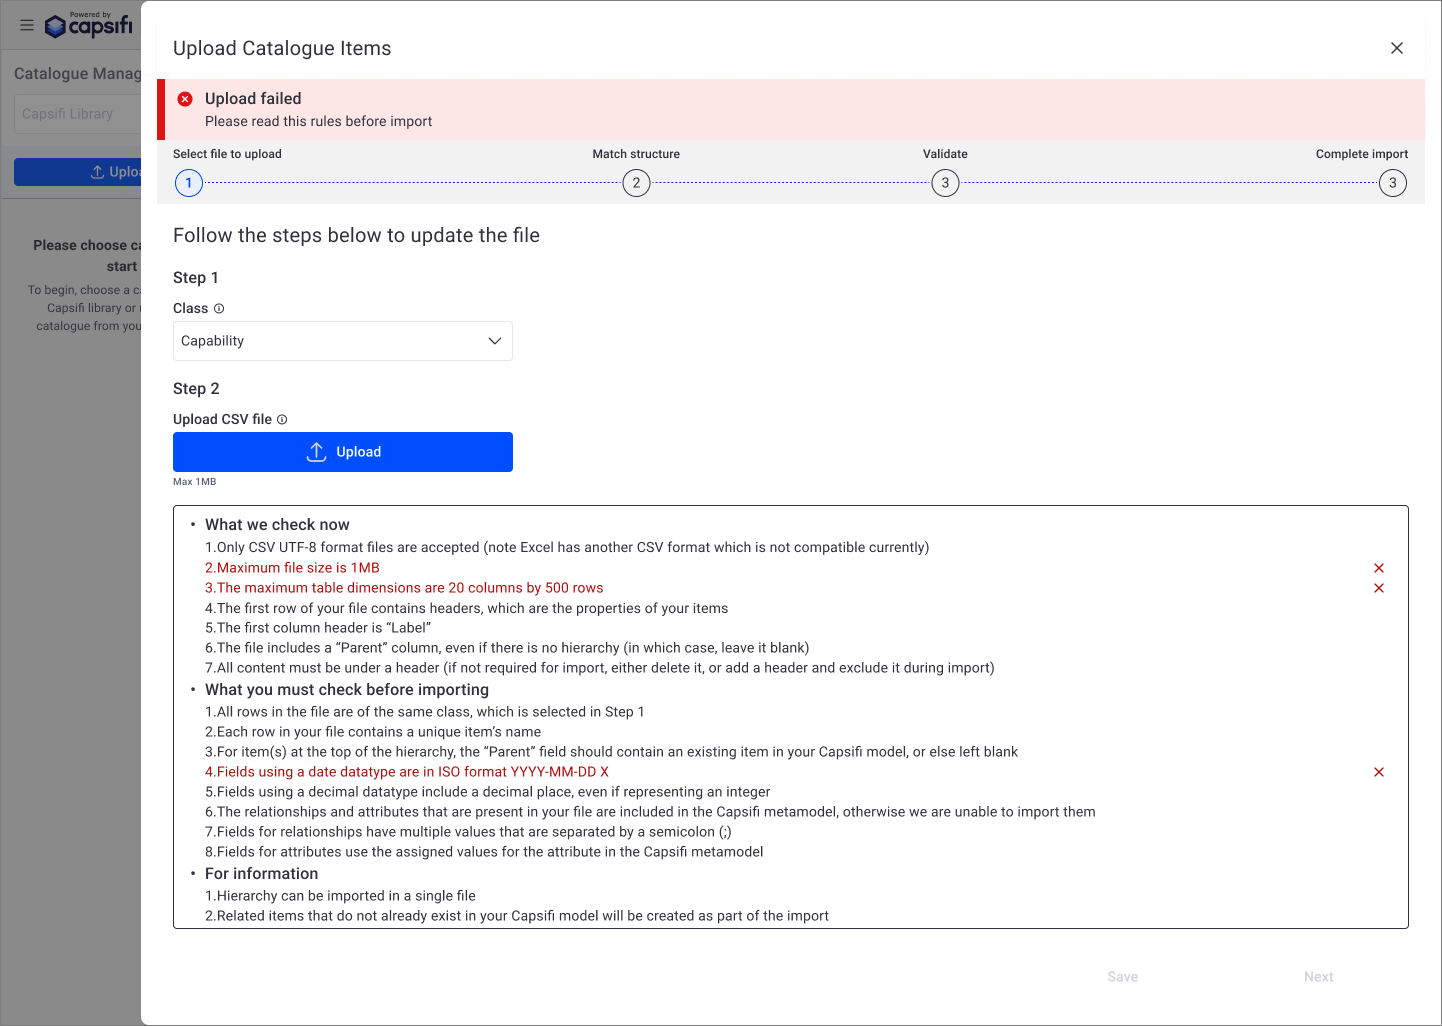This screenshot has height=1026, width=1442.
Task: Click 'Fields using a date datatype' rule text
Action: [407, 772]
